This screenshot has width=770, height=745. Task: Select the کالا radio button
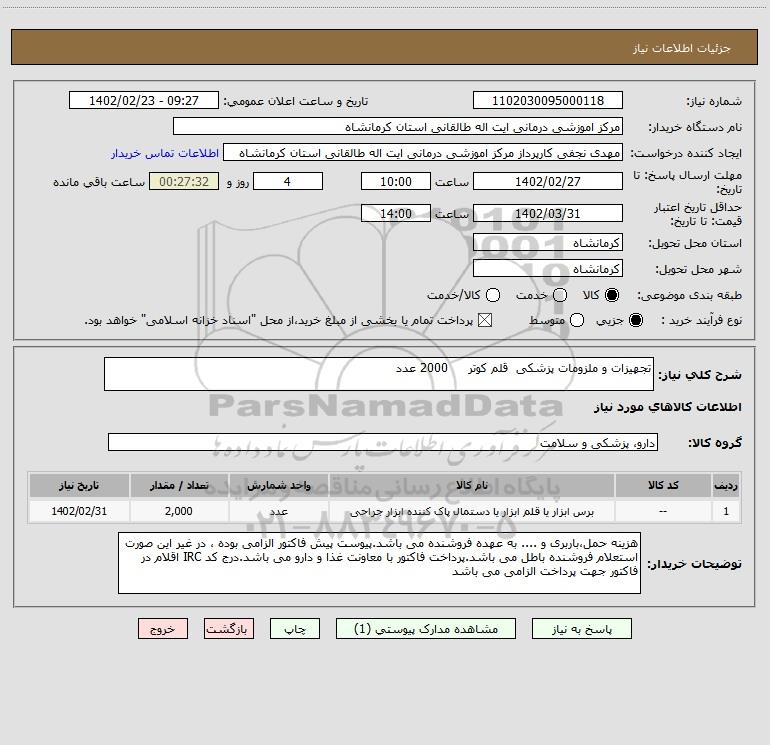click(x=612, y=295)
